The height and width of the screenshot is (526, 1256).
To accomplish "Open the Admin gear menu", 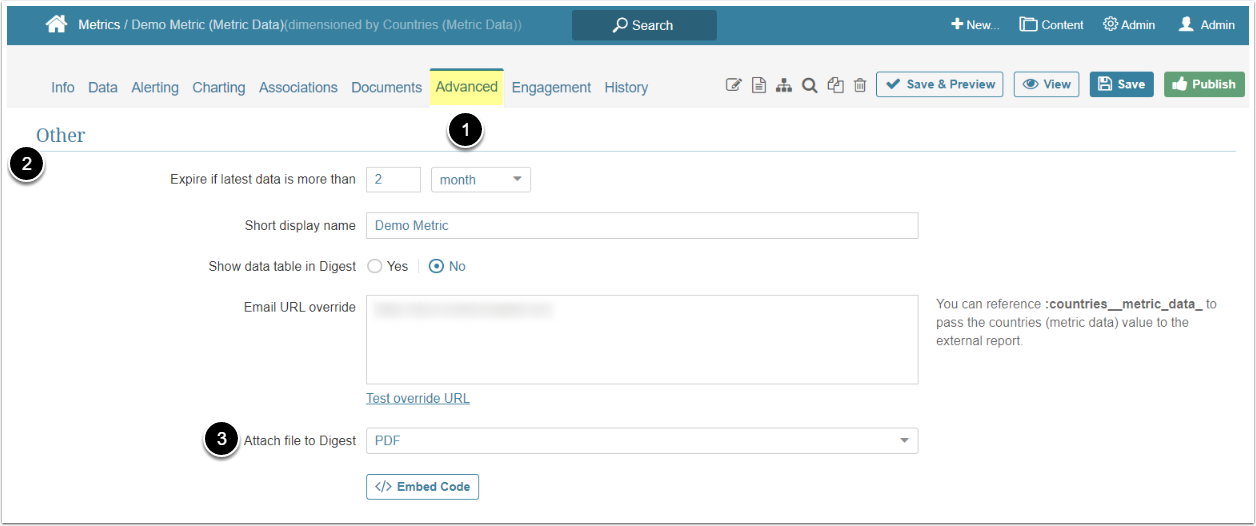I will click(1129, 25).
